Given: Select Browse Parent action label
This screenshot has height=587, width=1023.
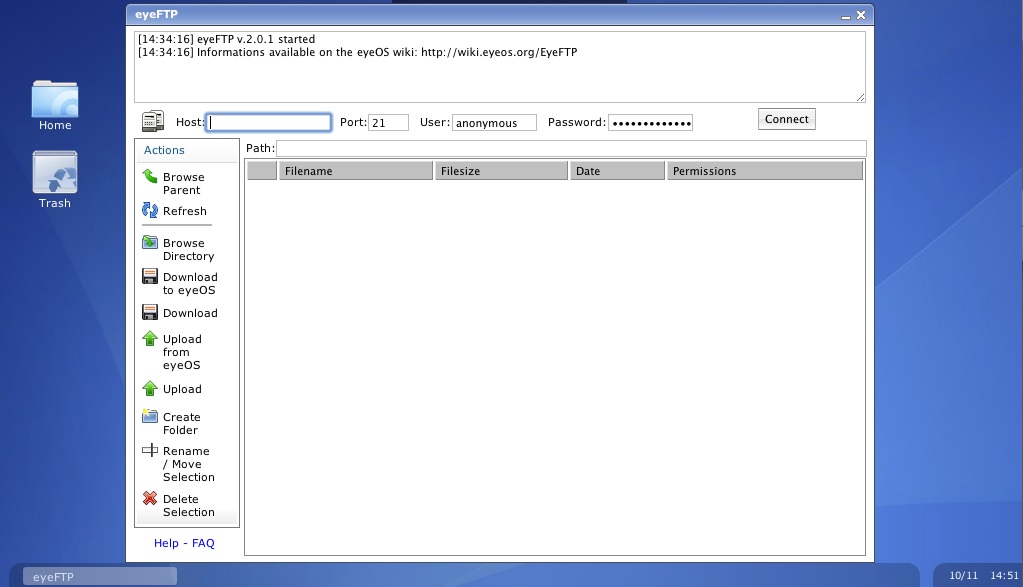Looking at the screenshot, I should point(183,184).
